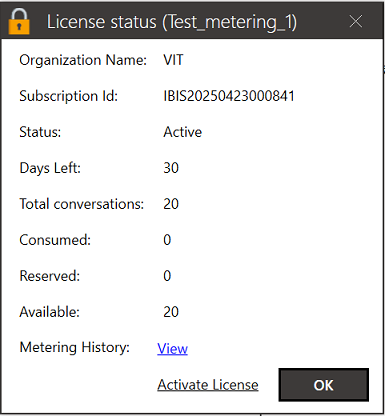The height and width of the screenshot is (416, 385).
Task: Click the Days Left label
Action: click(x=50, y=168)
